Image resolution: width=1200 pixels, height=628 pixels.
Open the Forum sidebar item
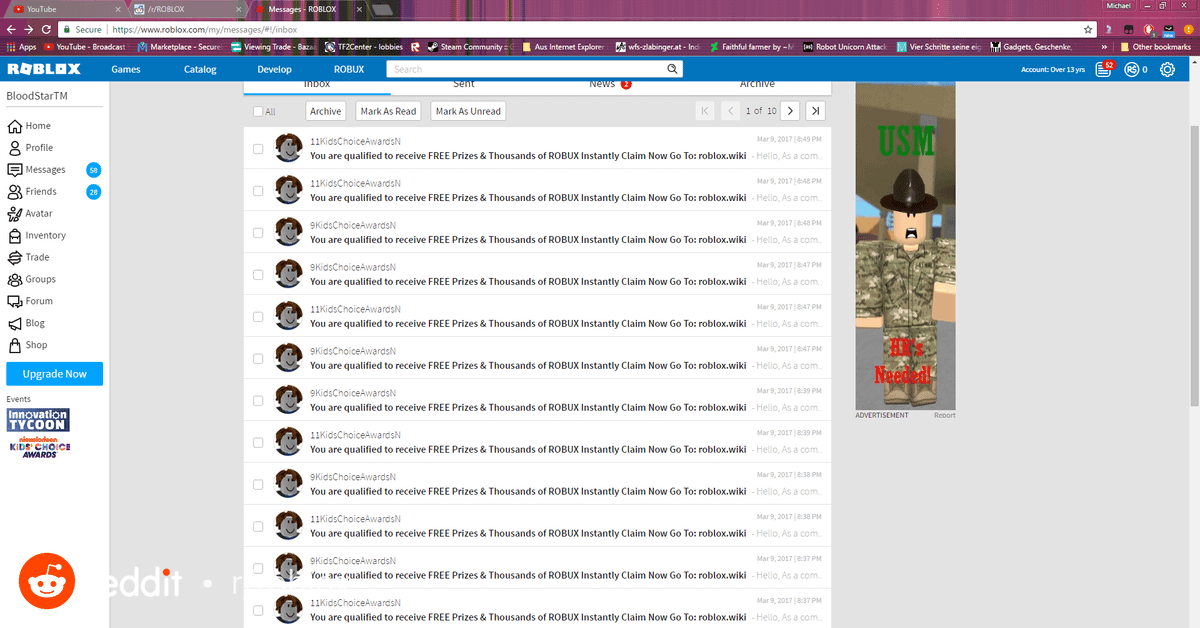click(x=39, y=301)
